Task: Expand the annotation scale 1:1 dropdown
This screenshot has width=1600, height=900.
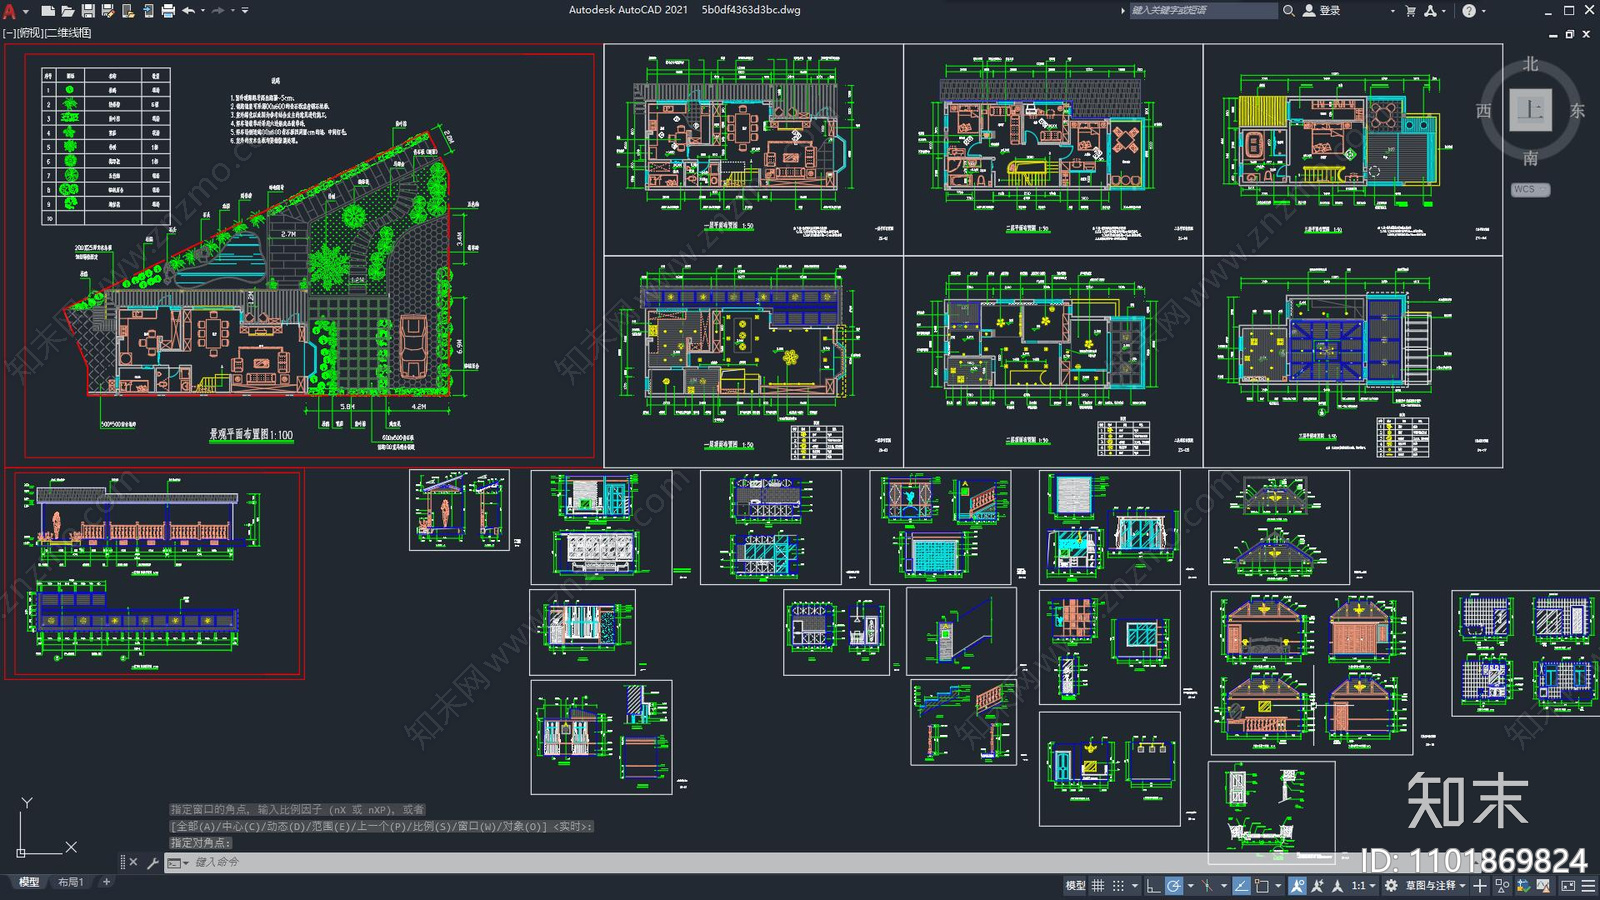Action: point(1364,886)
